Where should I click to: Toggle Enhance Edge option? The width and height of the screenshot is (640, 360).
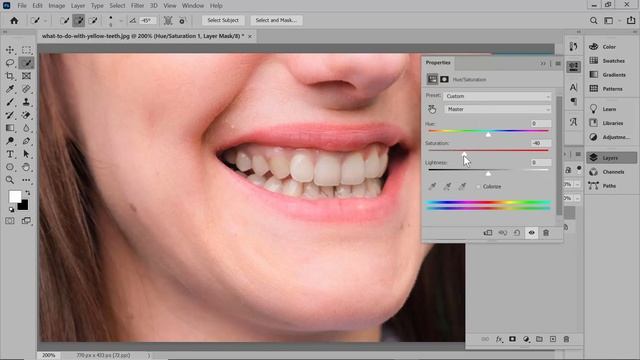(x=182, y=20)
